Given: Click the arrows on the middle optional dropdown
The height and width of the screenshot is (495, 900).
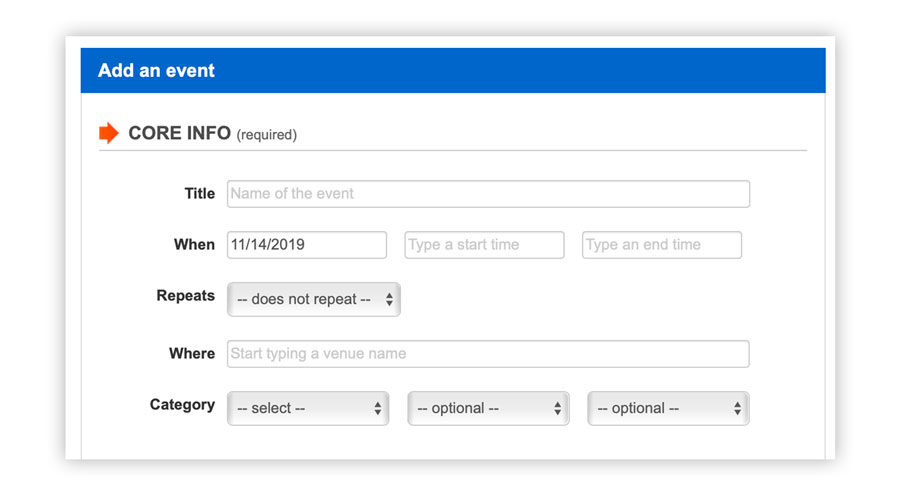Looking at the screenshot, I should tap(557, 408).
